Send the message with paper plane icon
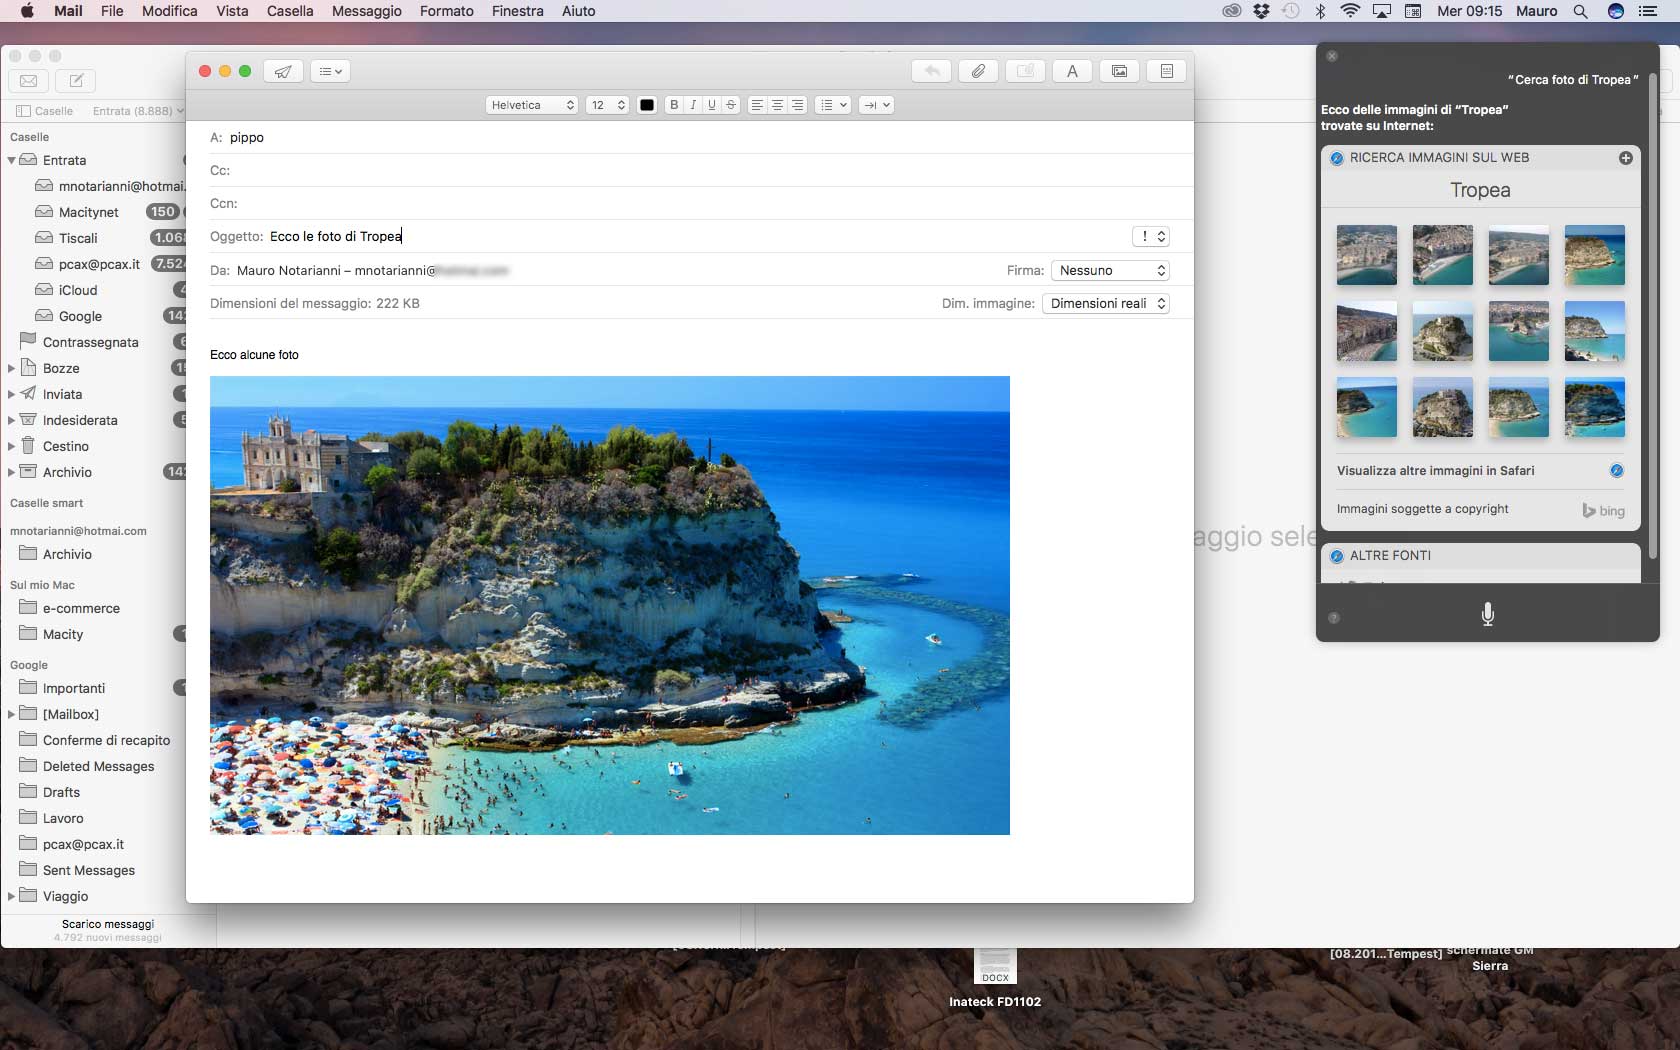Screen dimensions: 1680x1050 click(284, 71)
